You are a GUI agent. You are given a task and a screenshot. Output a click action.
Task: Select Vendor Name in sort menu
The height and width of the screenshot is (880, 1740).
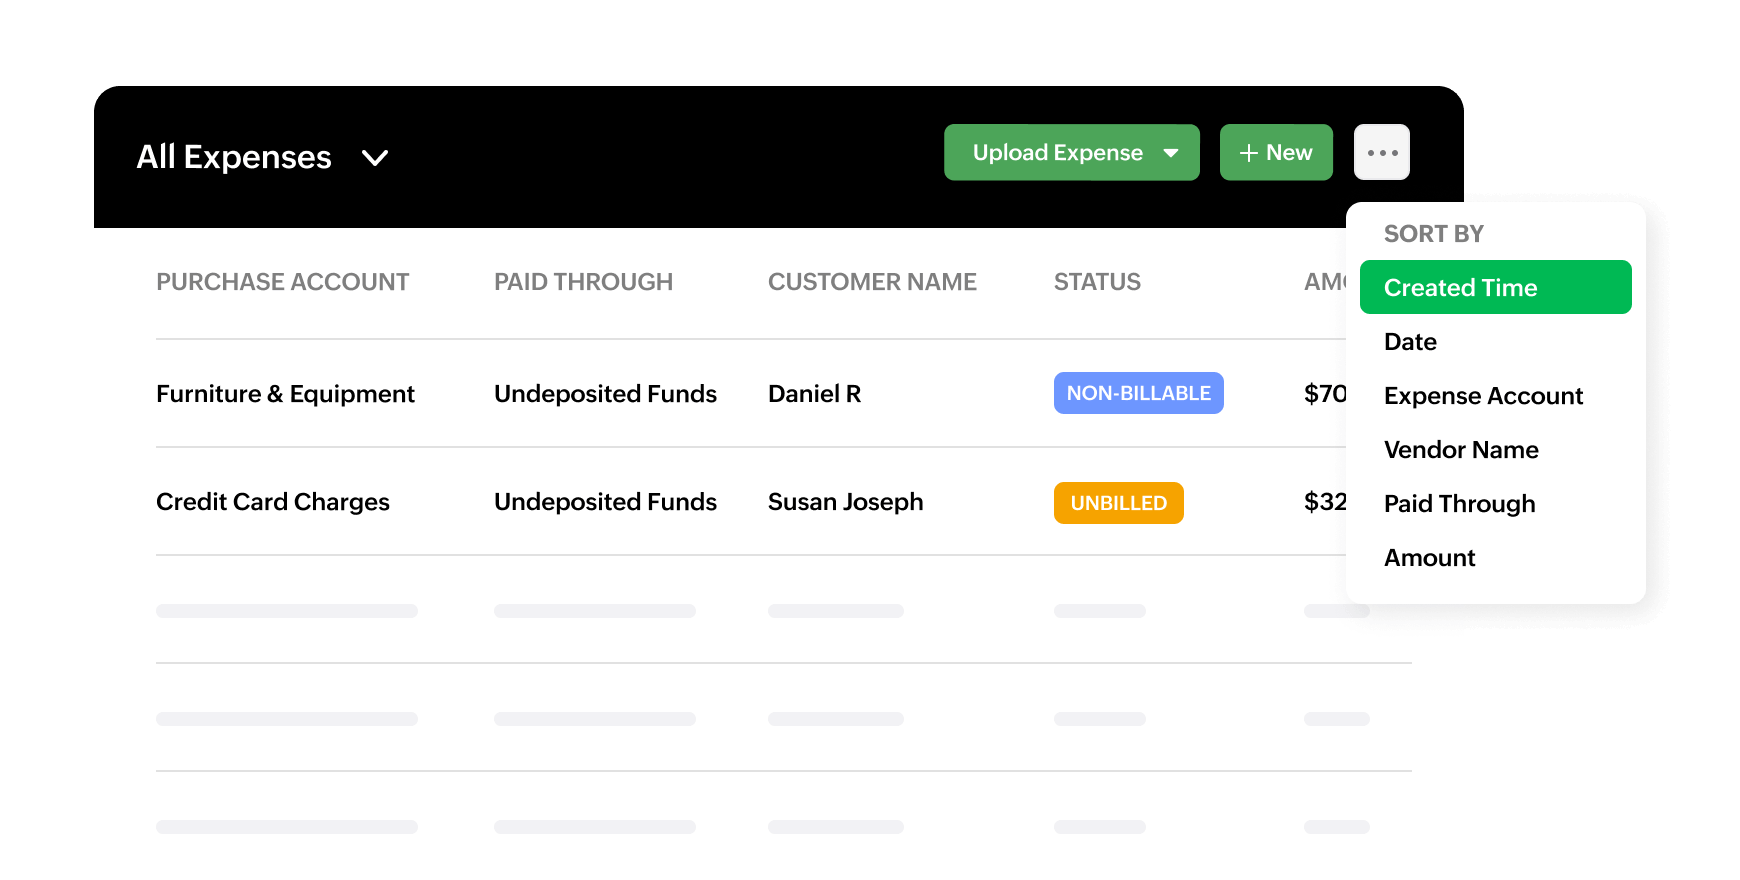1460,450
